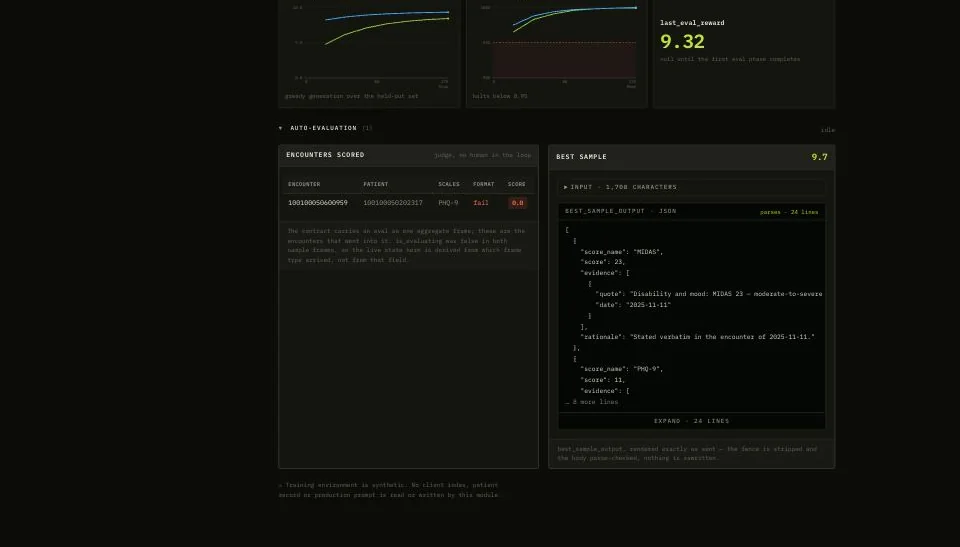Image resolution: width=960 pixels, height=547 pixels.
Task: Click the FORMAT column header
Action: [x=483, y=184]
